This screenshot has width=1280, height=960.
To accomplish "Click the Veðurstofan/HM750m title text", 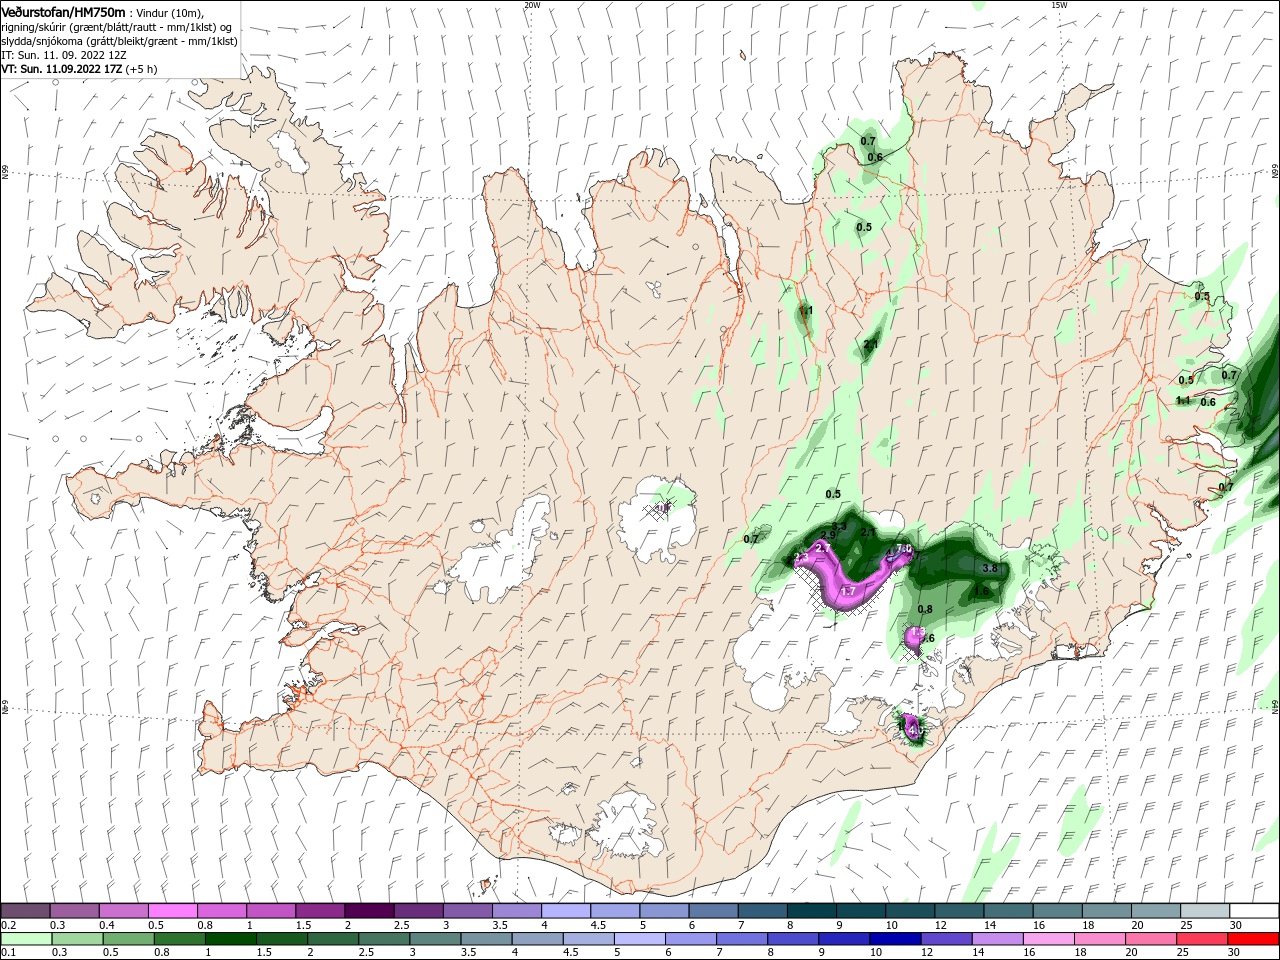I will point(64,11).
